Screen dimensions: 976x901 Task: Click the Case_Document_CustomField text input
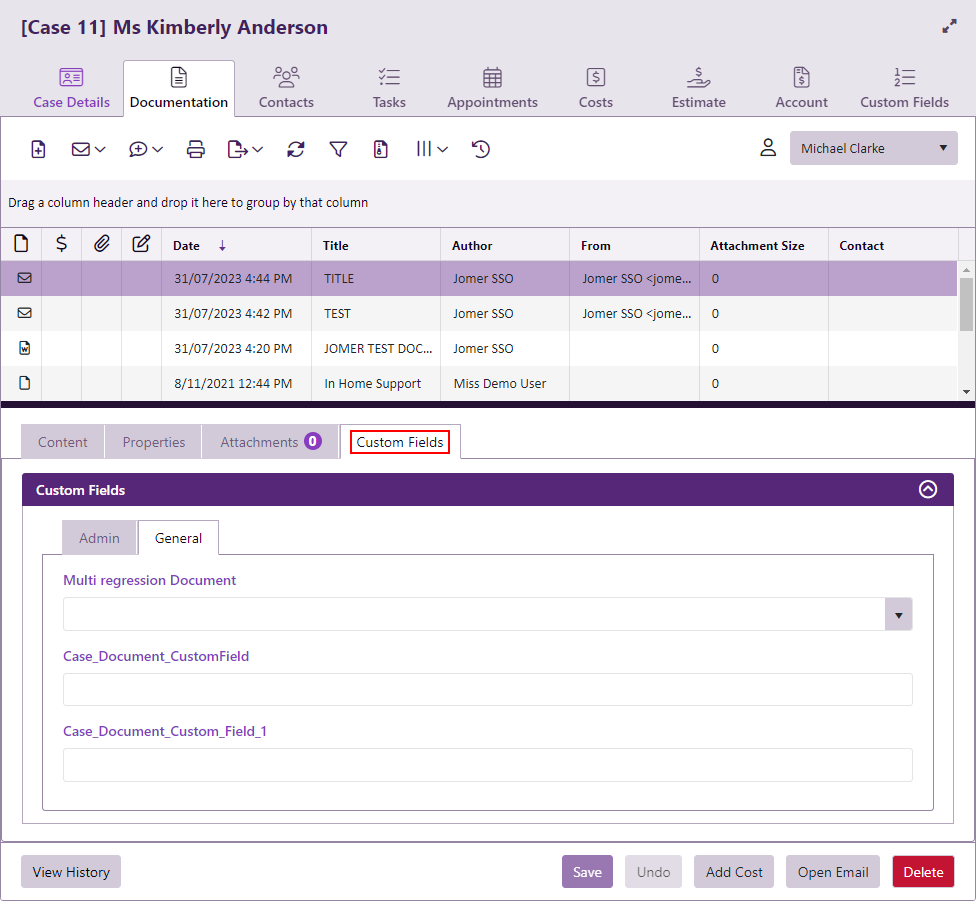[x=487, y=689]
